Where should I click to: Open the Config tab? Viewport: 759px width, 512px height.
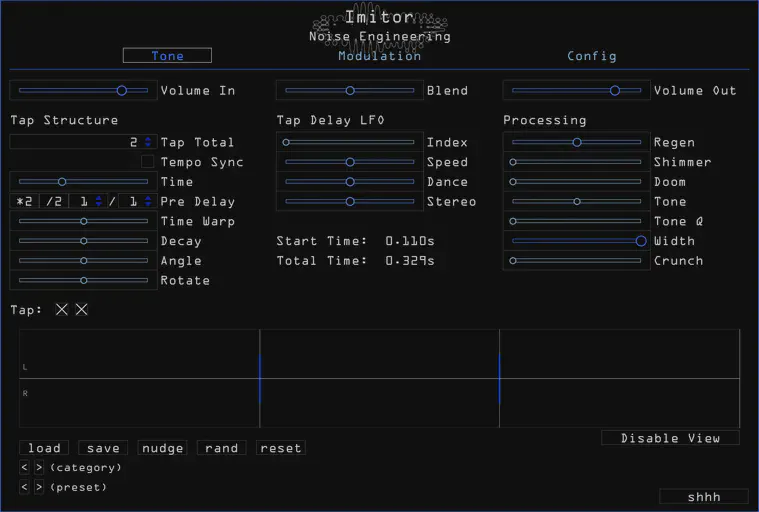pyautogui.click(x=592, y=56)
